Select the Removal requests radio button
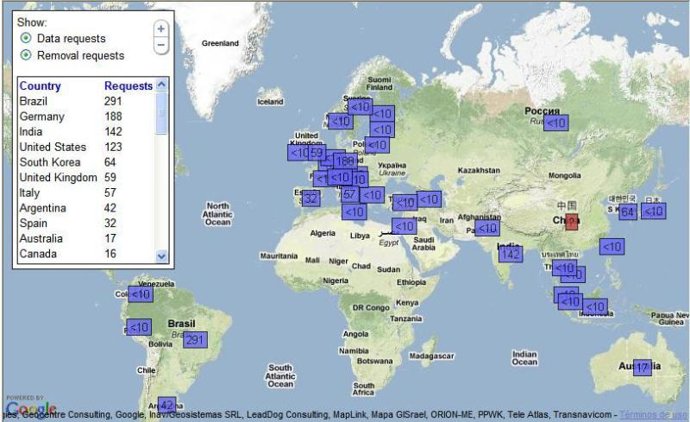Image resolution: width=690 pixels, height=422 pixels. 25,55
